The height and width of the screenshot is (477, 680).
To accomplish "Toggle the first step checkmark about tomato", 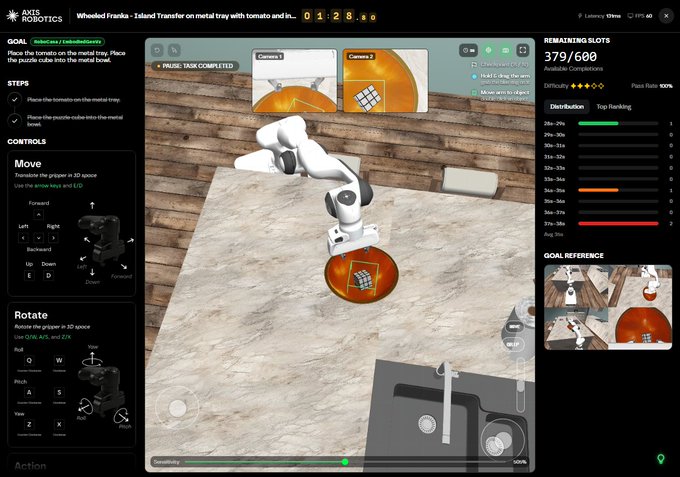I will tap(15, 100).
